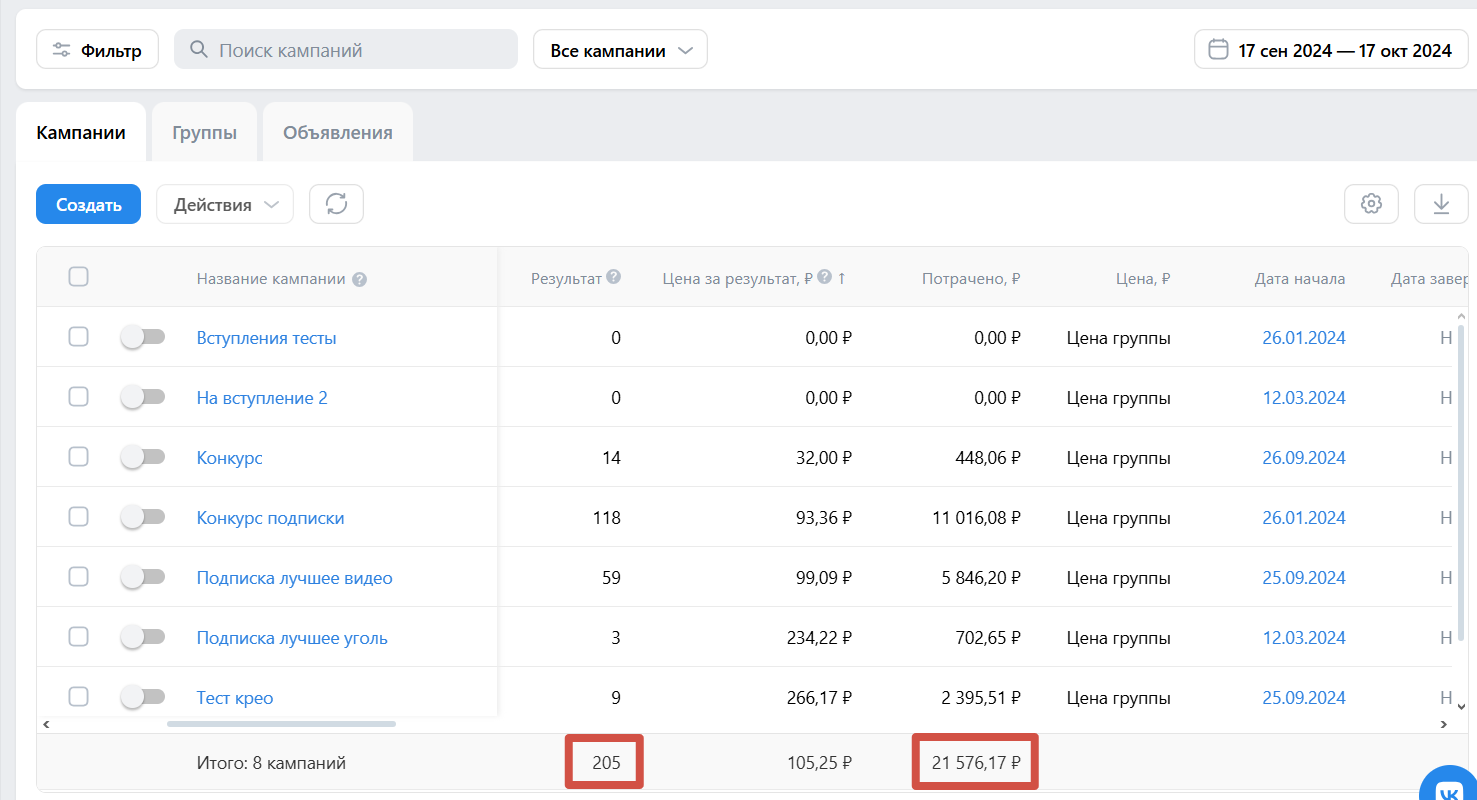Click the download statistics icon
Screen dimensions: 1477x800
1441,204
